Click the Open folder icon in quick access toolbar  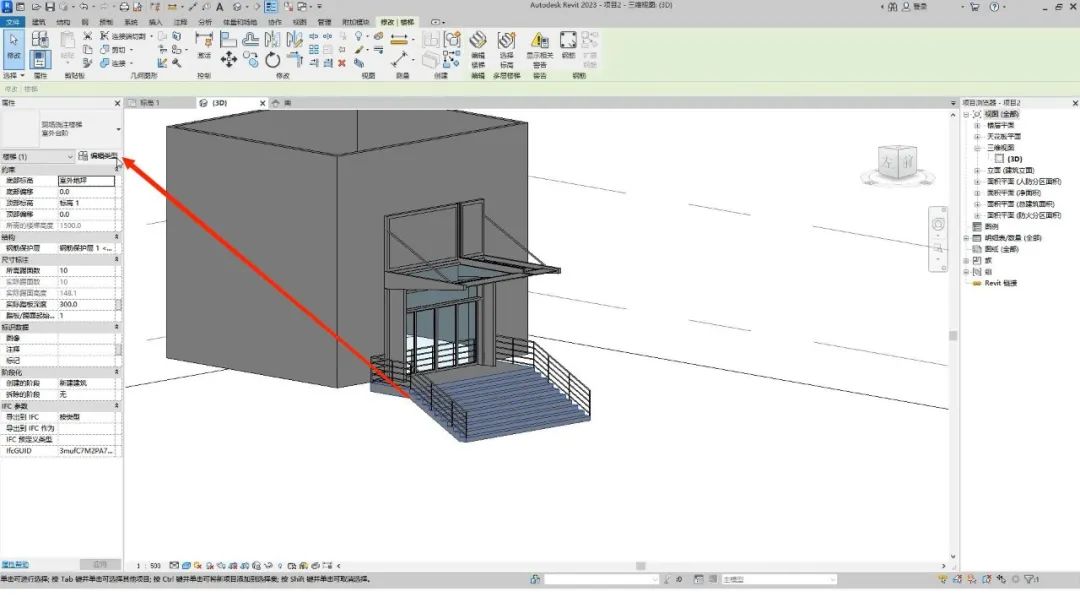click(35, 7)
